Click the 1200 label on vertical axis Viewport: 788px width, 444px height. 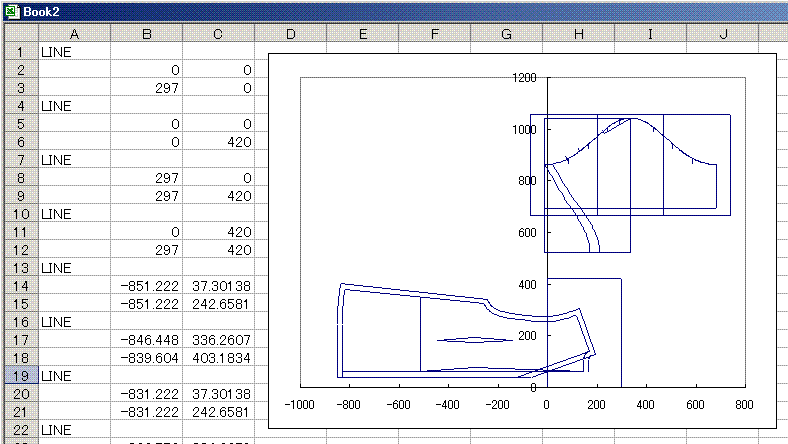coord(524,78)
